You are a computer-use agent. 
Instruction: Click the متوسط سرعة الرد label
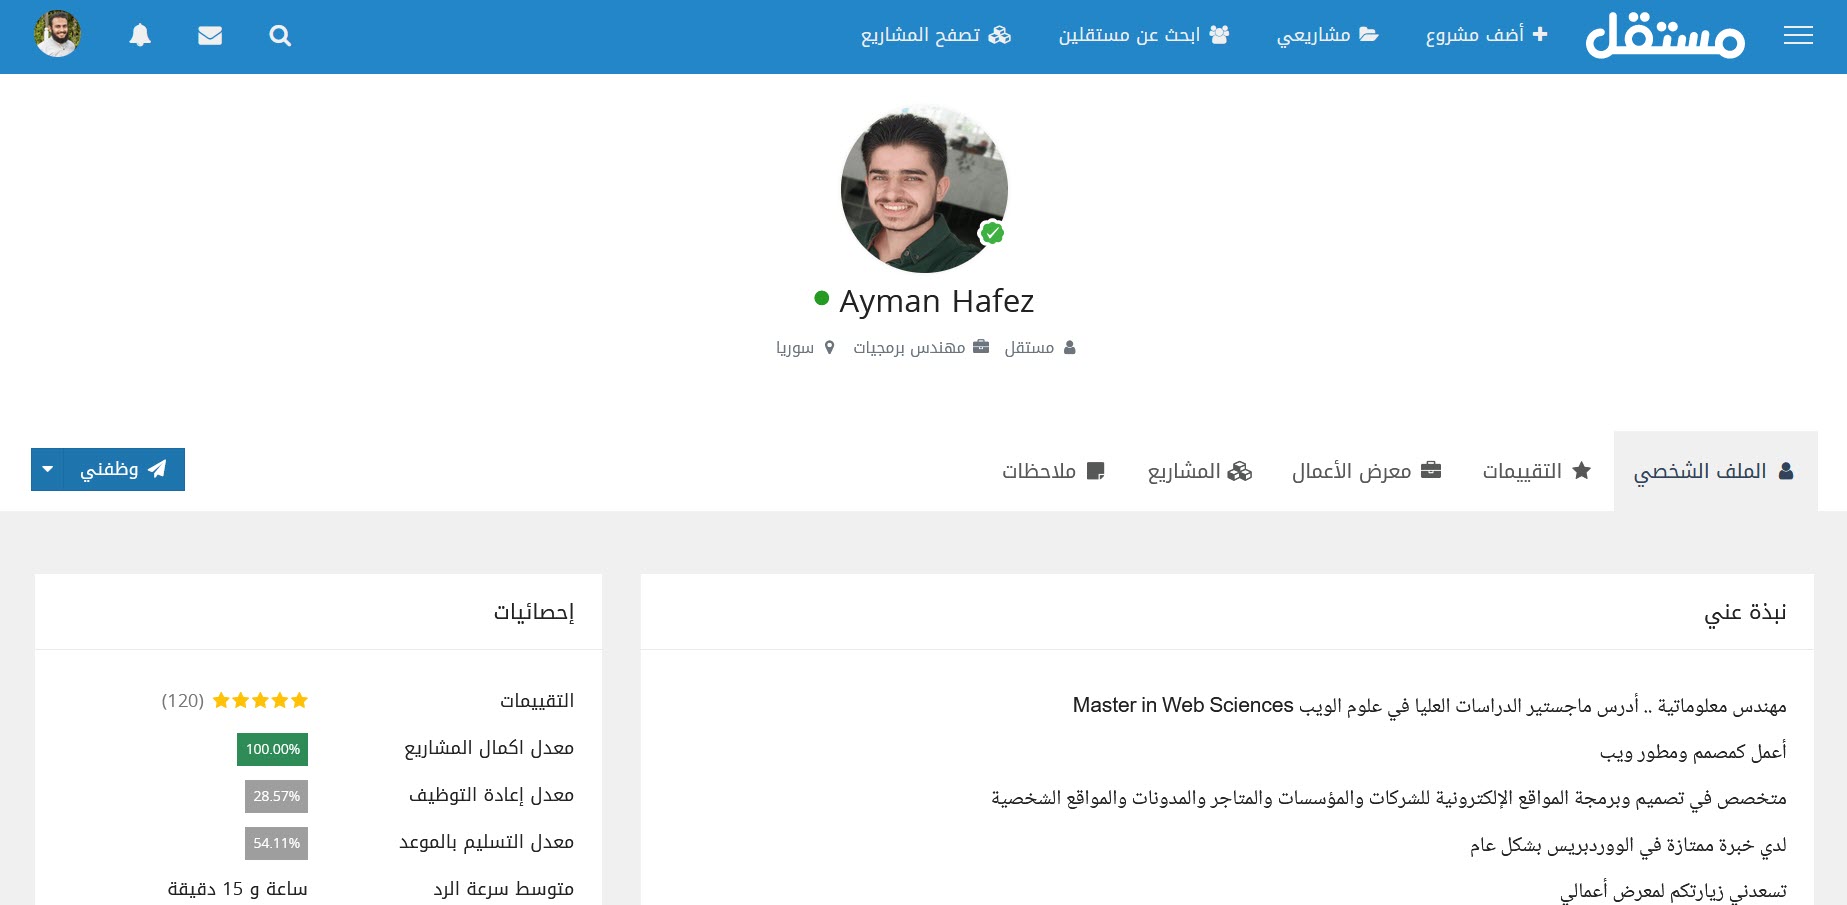pyautogui.click(x=504, y=889)
